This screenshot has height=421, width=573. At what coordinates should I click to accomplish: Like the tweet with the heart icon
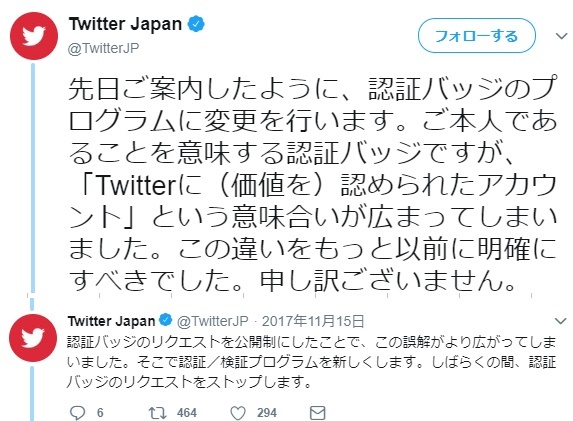(x=238, y=413)
